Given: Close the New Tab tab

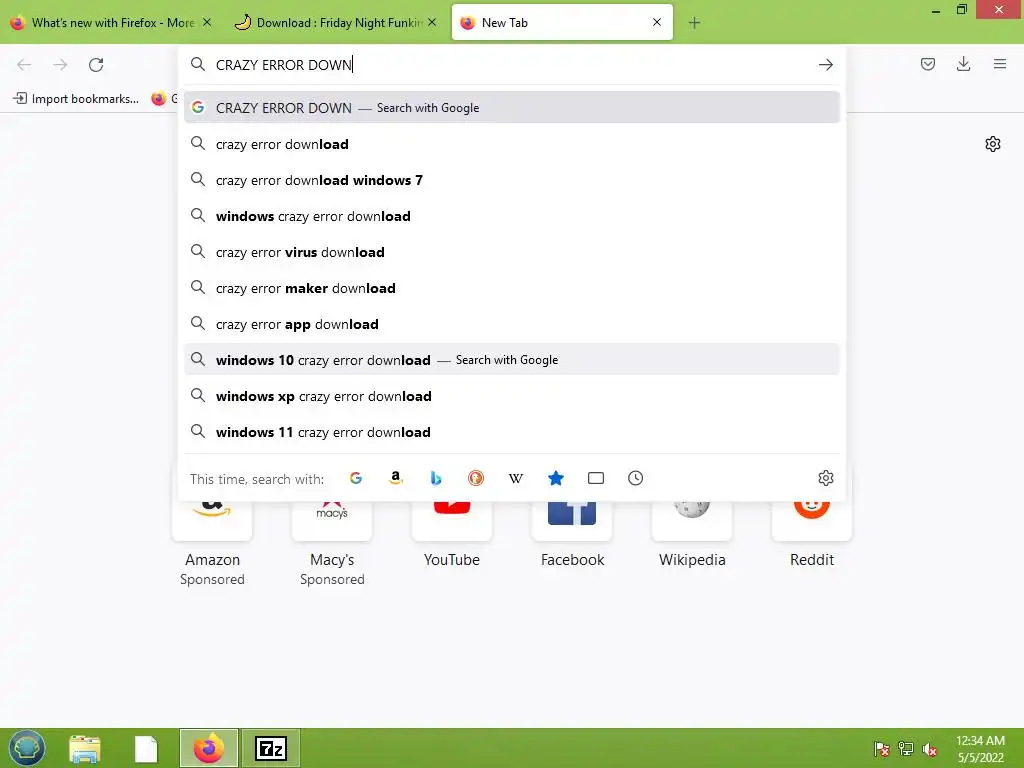Looking at the screenshot, I should pyautogui.click(x=657, y=22).
